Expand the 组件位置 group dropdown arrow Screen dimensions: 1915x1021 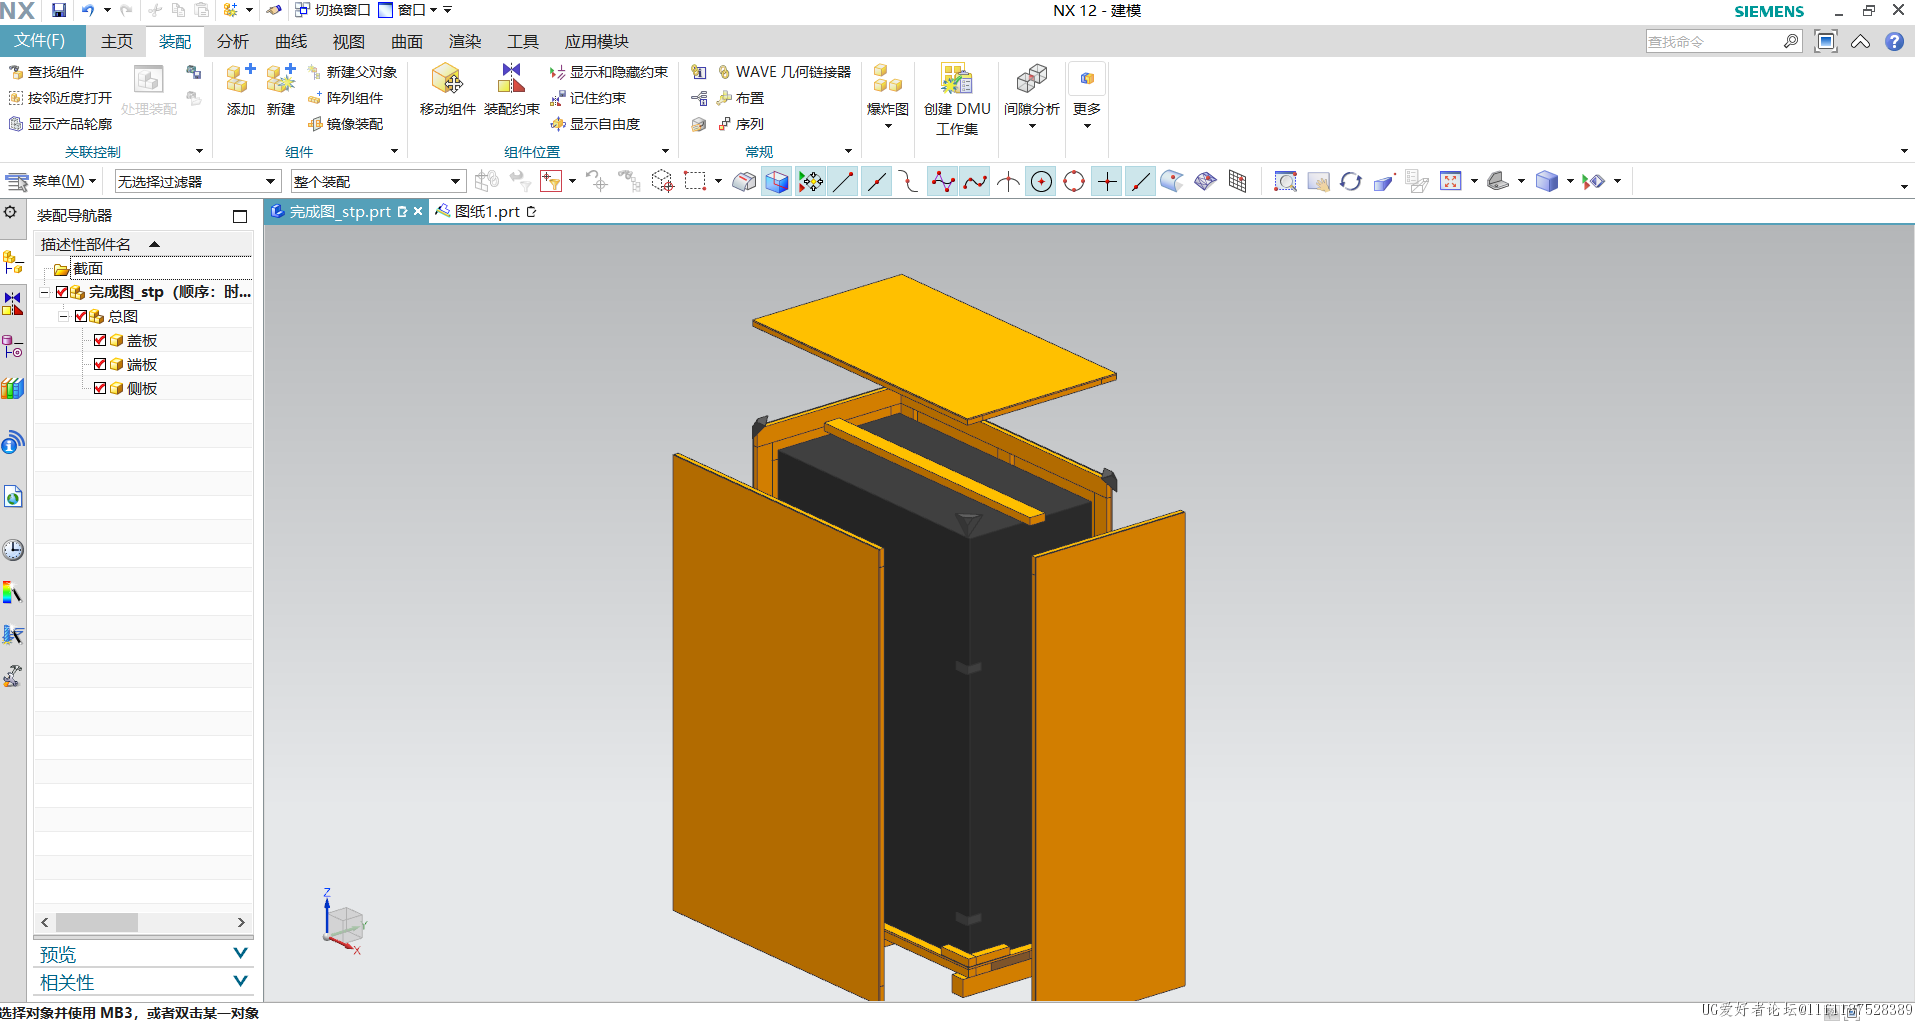666,152
